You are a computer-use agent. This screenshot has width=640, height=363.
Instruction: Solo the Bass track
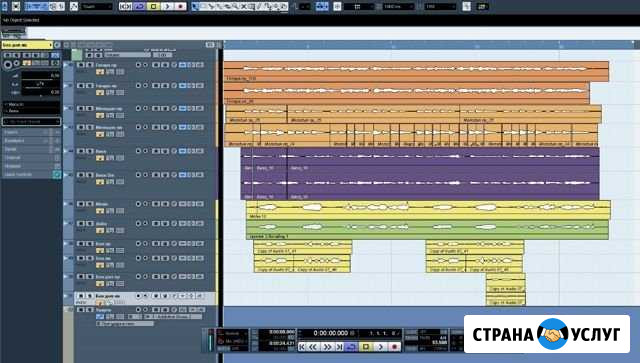coord(90,151)
